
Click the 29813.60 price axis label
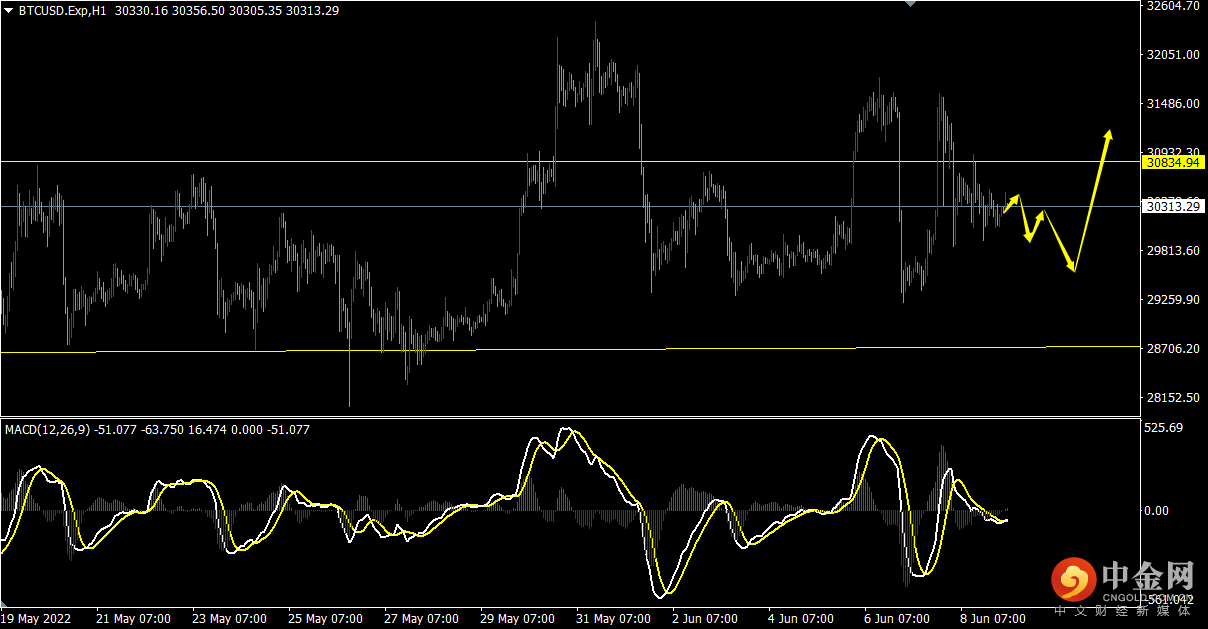pyautogui.click(x=1173, y=251)
